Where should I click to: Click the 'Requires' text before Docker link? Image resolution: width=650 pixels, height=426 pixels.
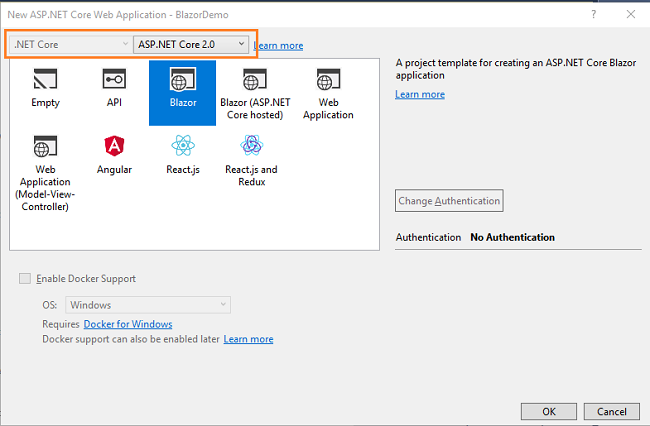(61, 324)
